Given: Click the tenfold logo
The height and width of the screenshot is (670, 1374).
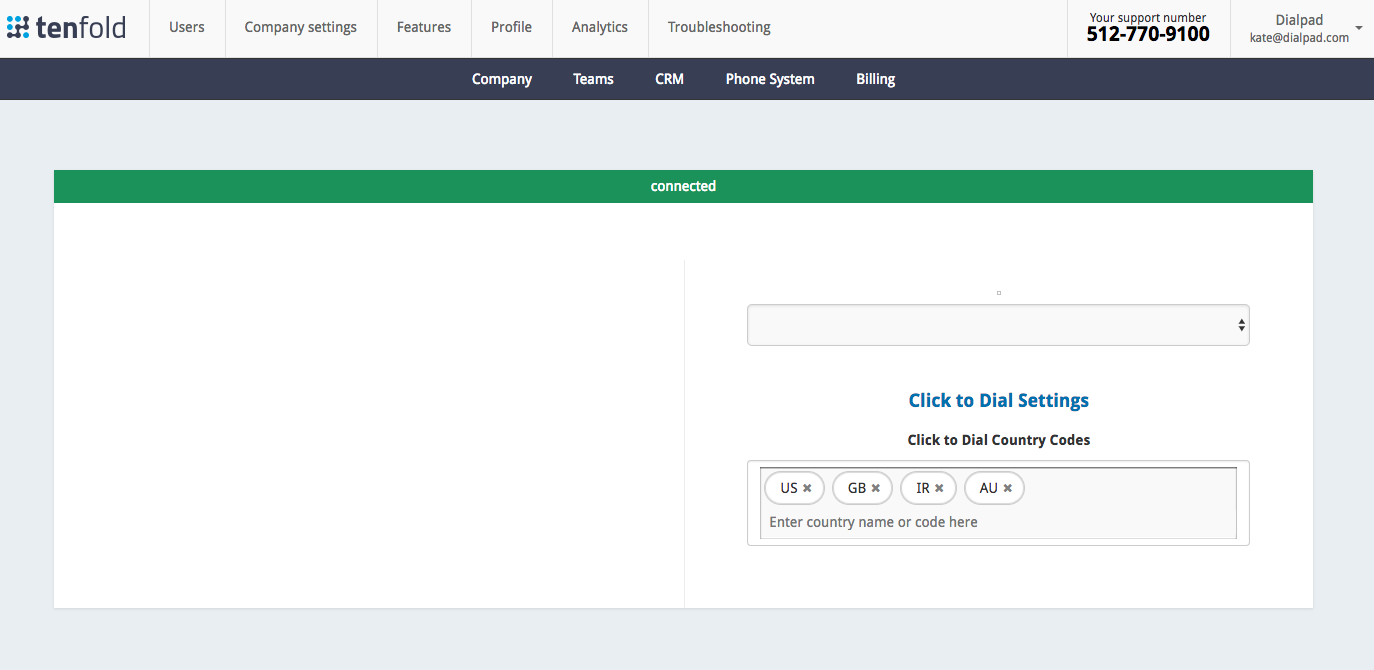Looking at the screenshot, I should coord(66,27).
